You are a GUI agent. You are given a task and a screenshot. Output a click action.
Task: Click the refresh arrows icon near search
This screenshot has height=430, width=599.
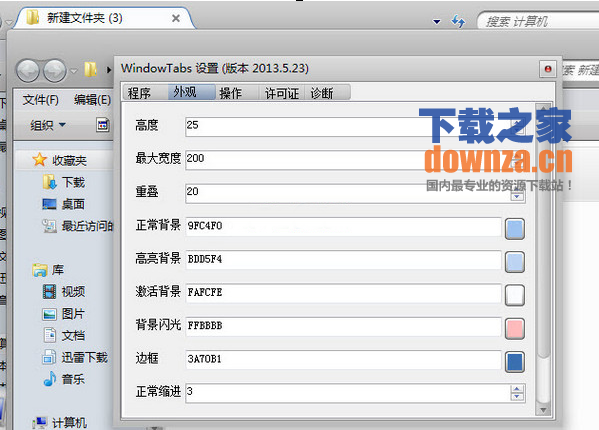pyautogui.click(x=458, y=21)
